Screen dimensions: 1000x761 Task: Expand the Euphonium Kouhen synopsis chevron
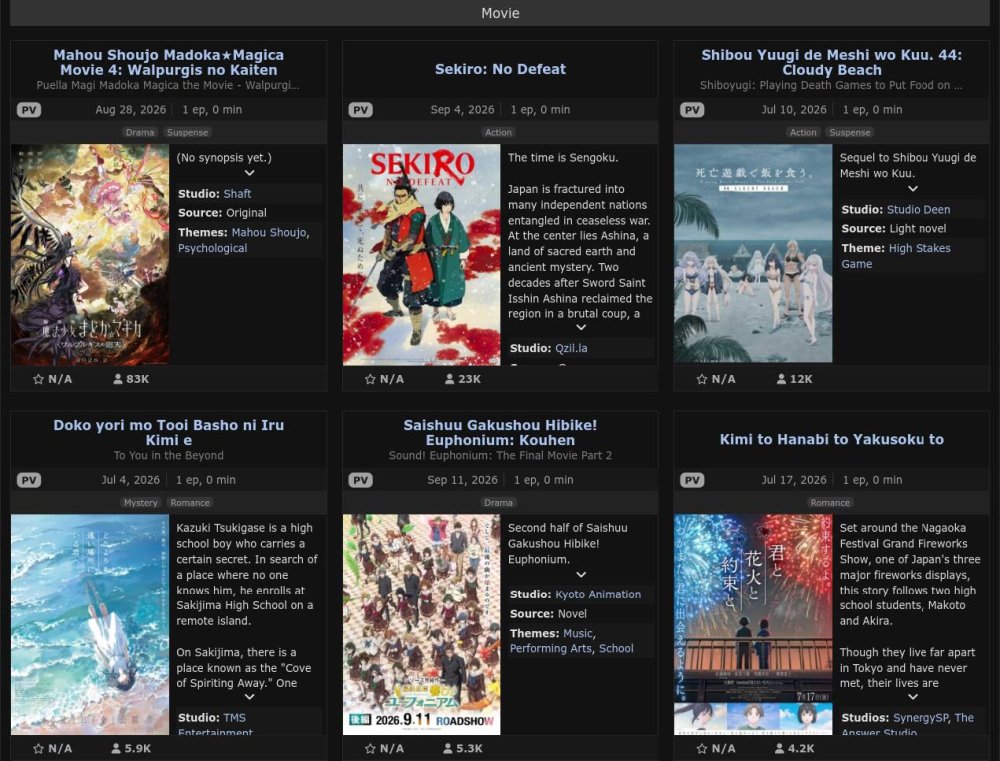tap(581, 575)
